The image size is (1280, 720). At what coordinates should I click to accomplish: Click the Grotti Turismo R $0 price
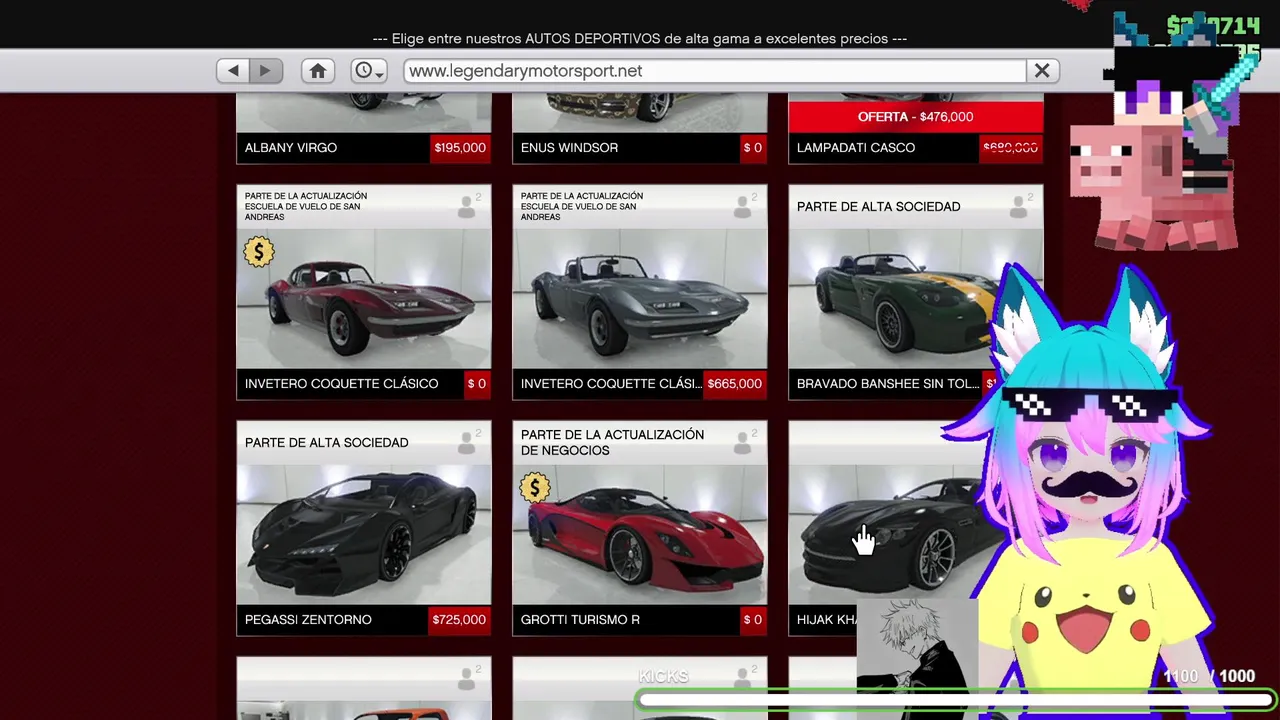(752, 620)
